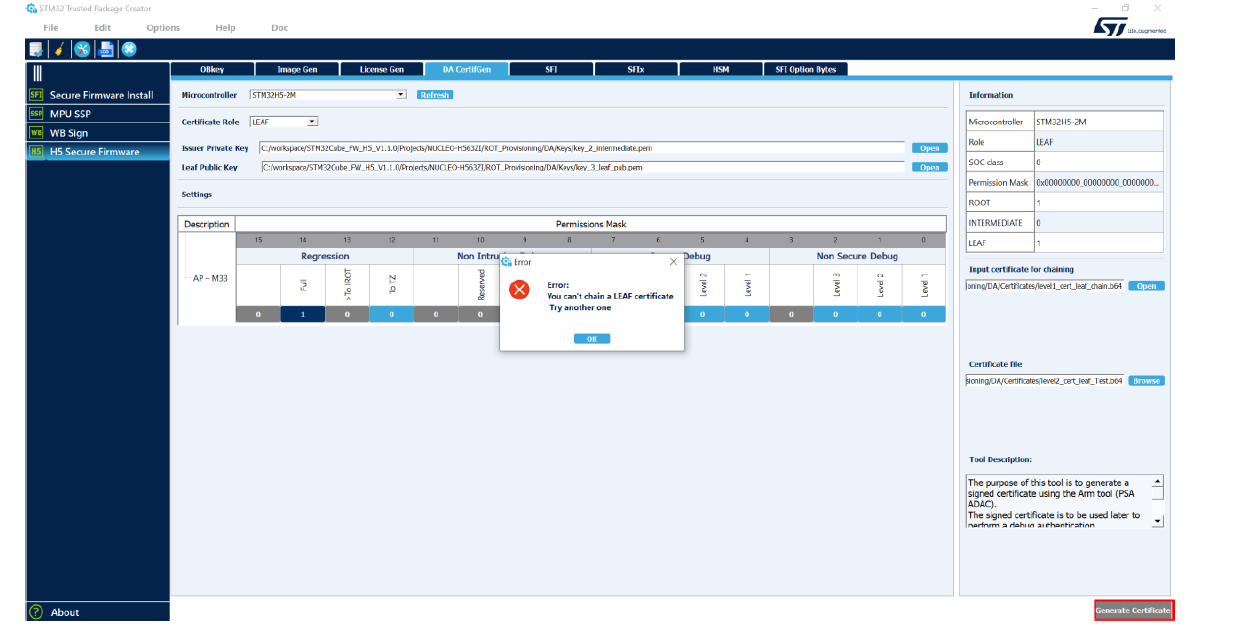Screen dimensions: 1234x627
Task: Click the broom clean icon in toolbar
Action: click(x=59, y=48)
